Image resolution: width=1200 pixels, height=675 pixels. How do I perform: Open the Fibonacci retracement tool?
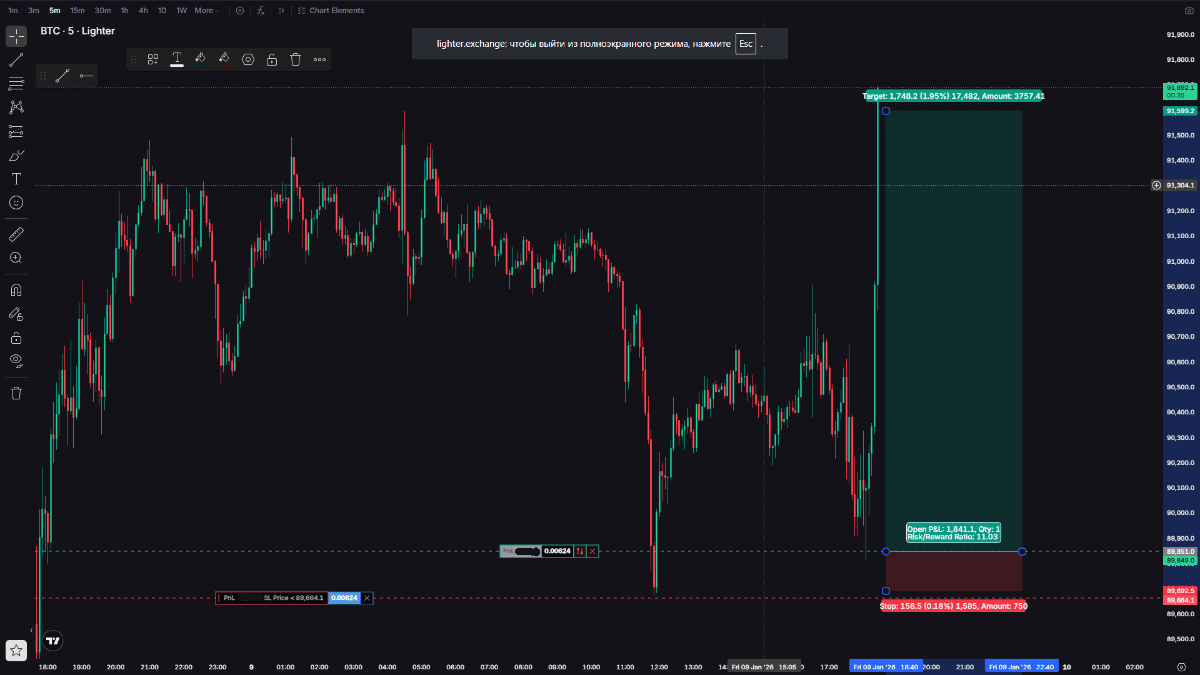tap(16, 83)
